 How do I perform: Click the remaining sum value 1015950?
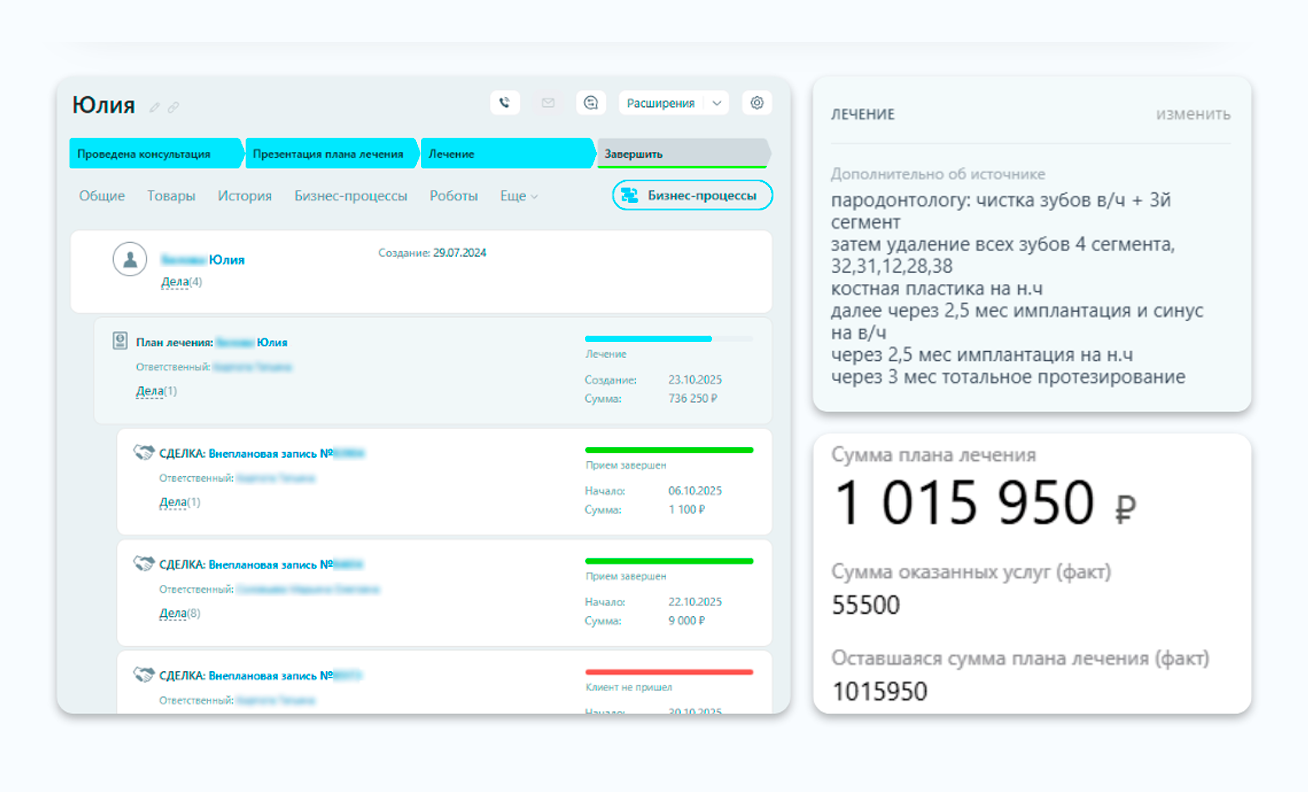pos(879,691)
